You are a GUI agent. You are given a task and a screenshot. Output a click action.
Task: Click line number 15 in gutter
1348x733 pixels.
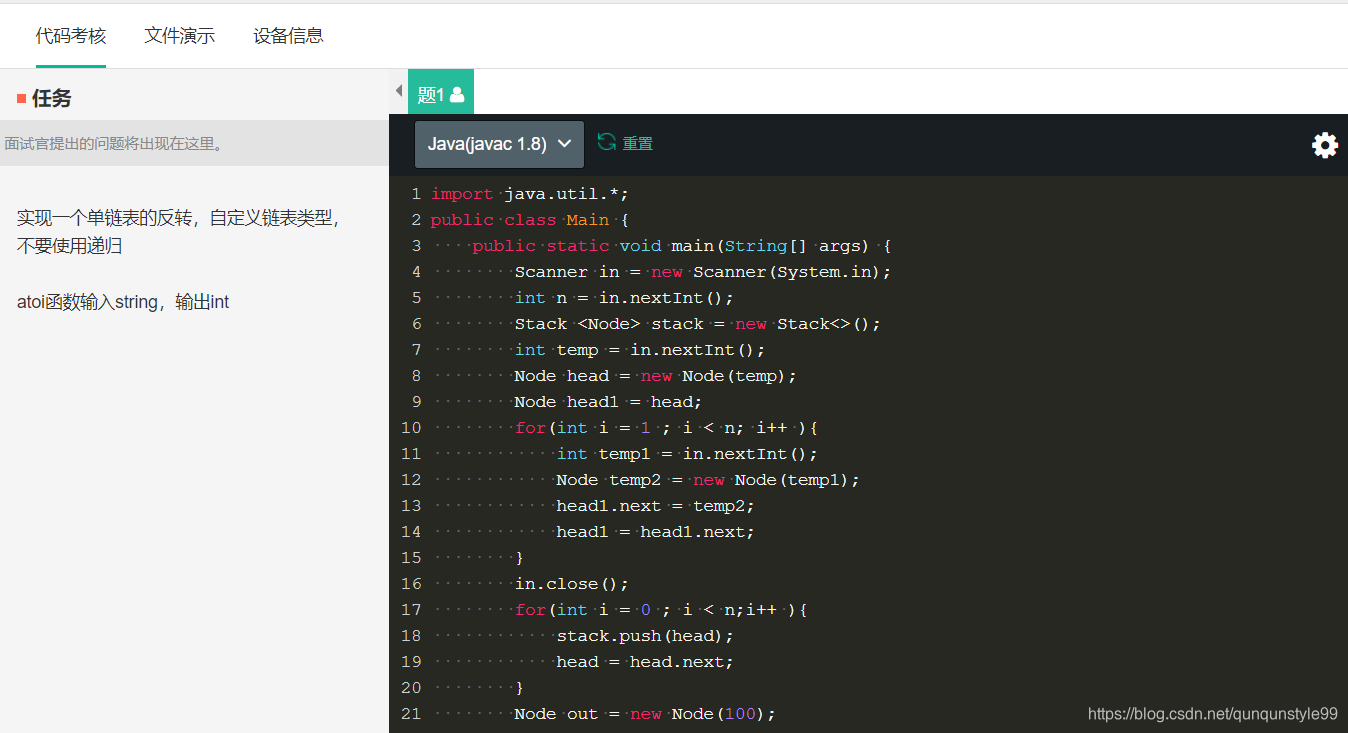tap(411, 558)
